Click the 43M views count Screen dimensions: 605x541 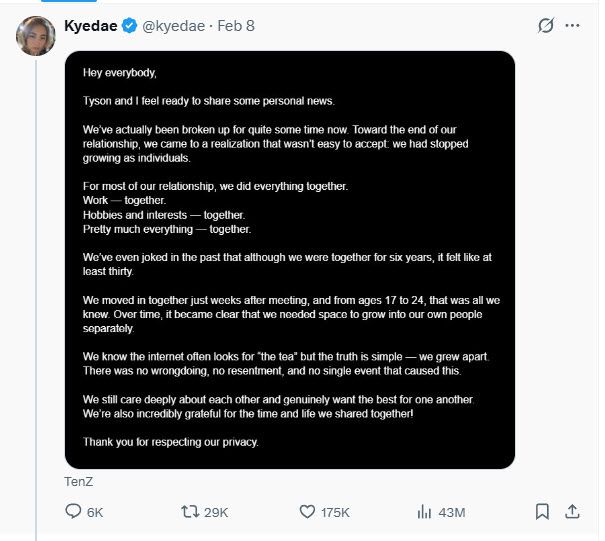(x=452, y=512)
